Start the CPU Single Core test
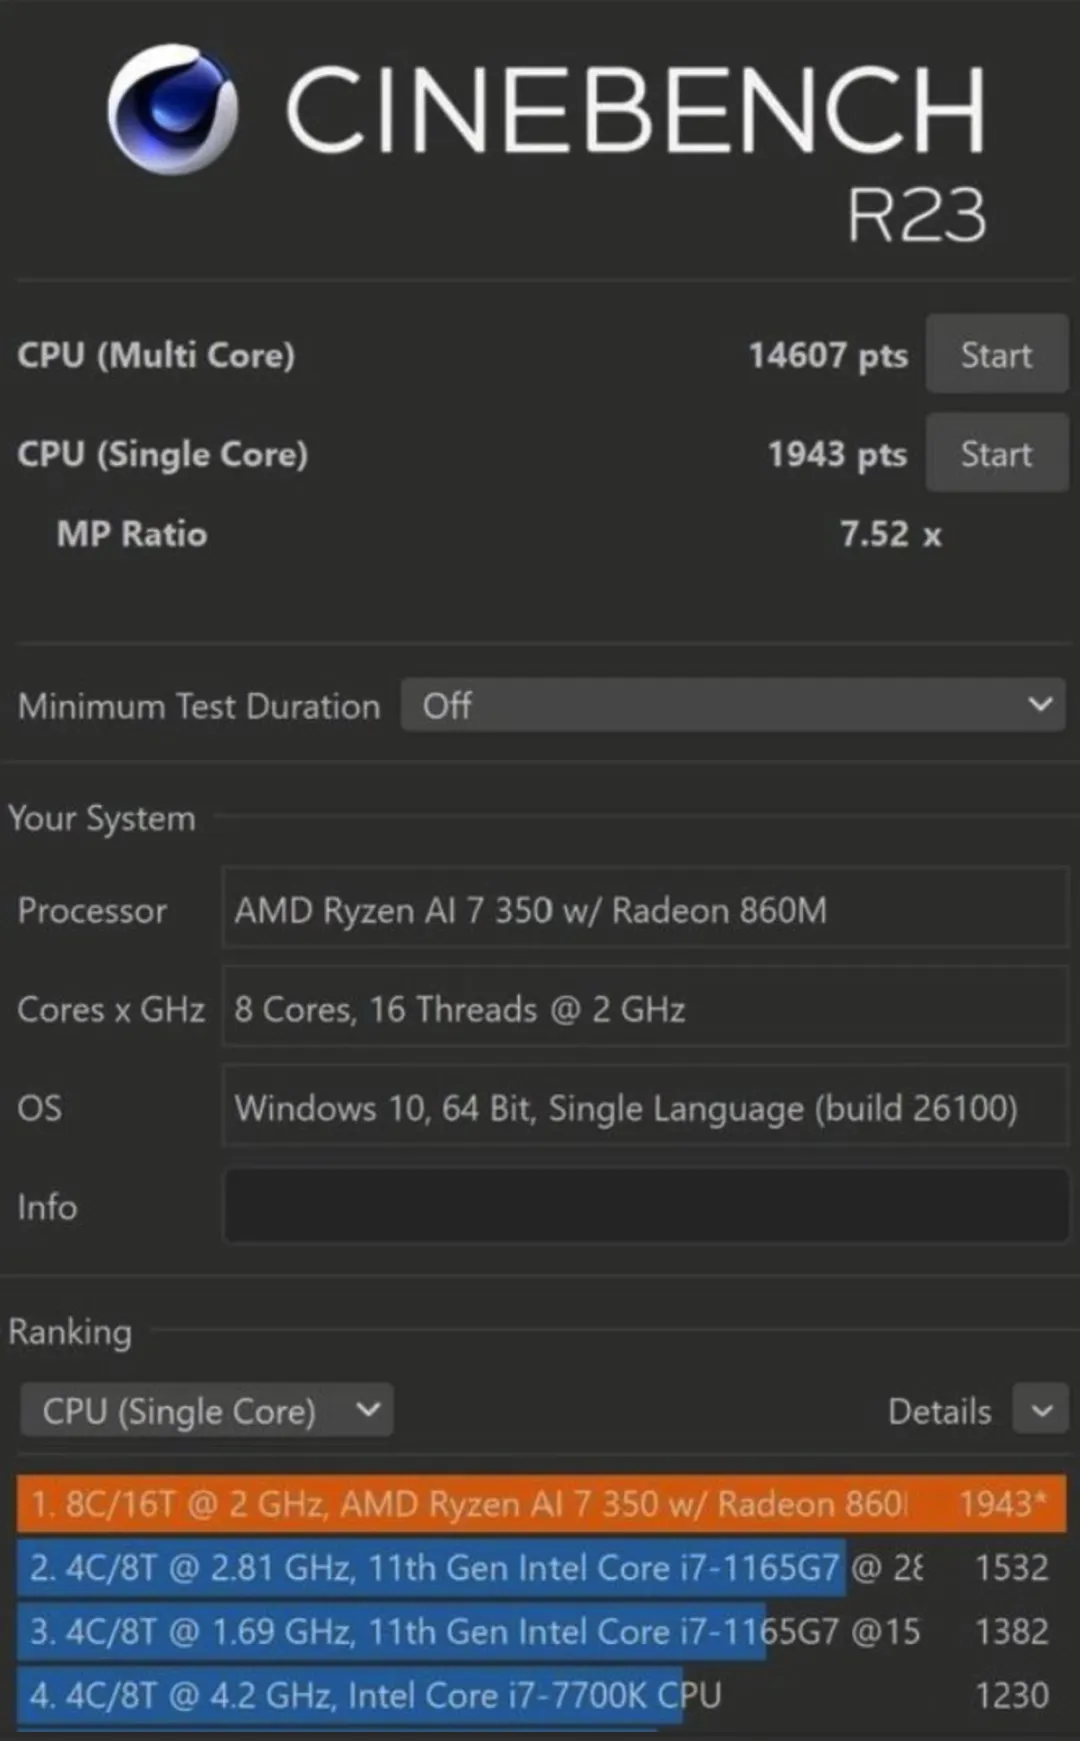This screenshot has width=1080, height=1741. click(996, 453)
